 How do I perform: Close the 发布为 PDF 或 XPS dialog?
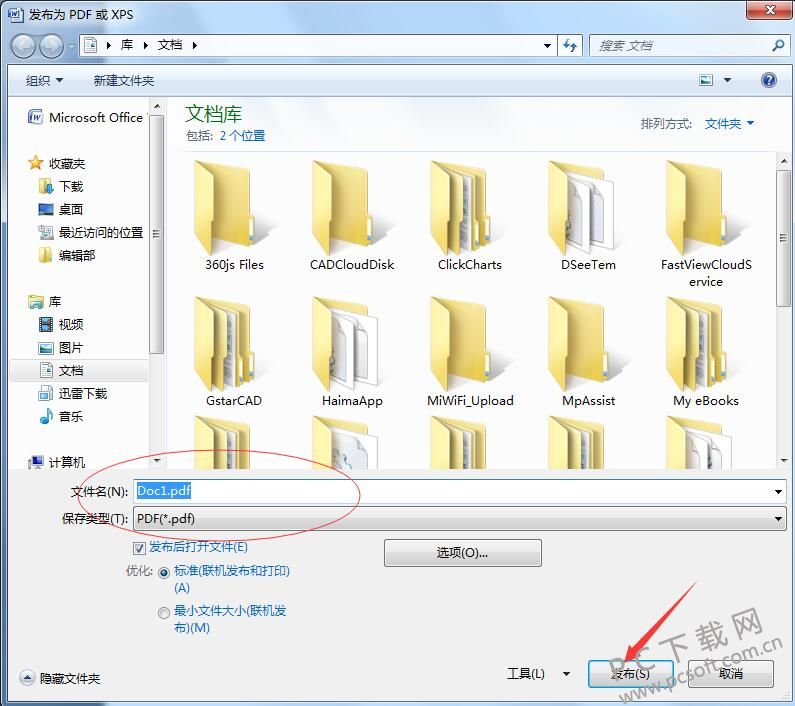[x=770, y=10]
